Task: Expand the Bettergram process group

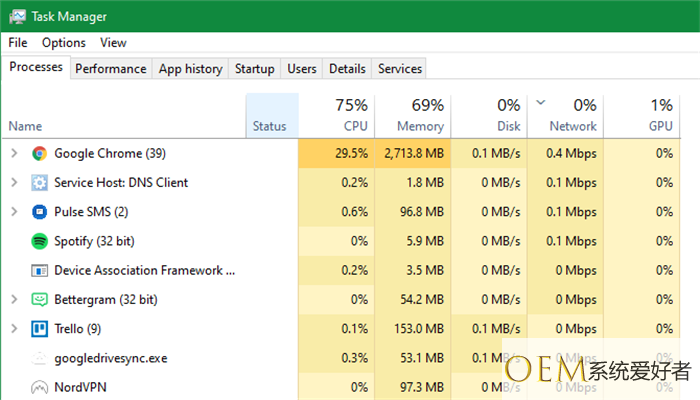Action: point(13,299)
